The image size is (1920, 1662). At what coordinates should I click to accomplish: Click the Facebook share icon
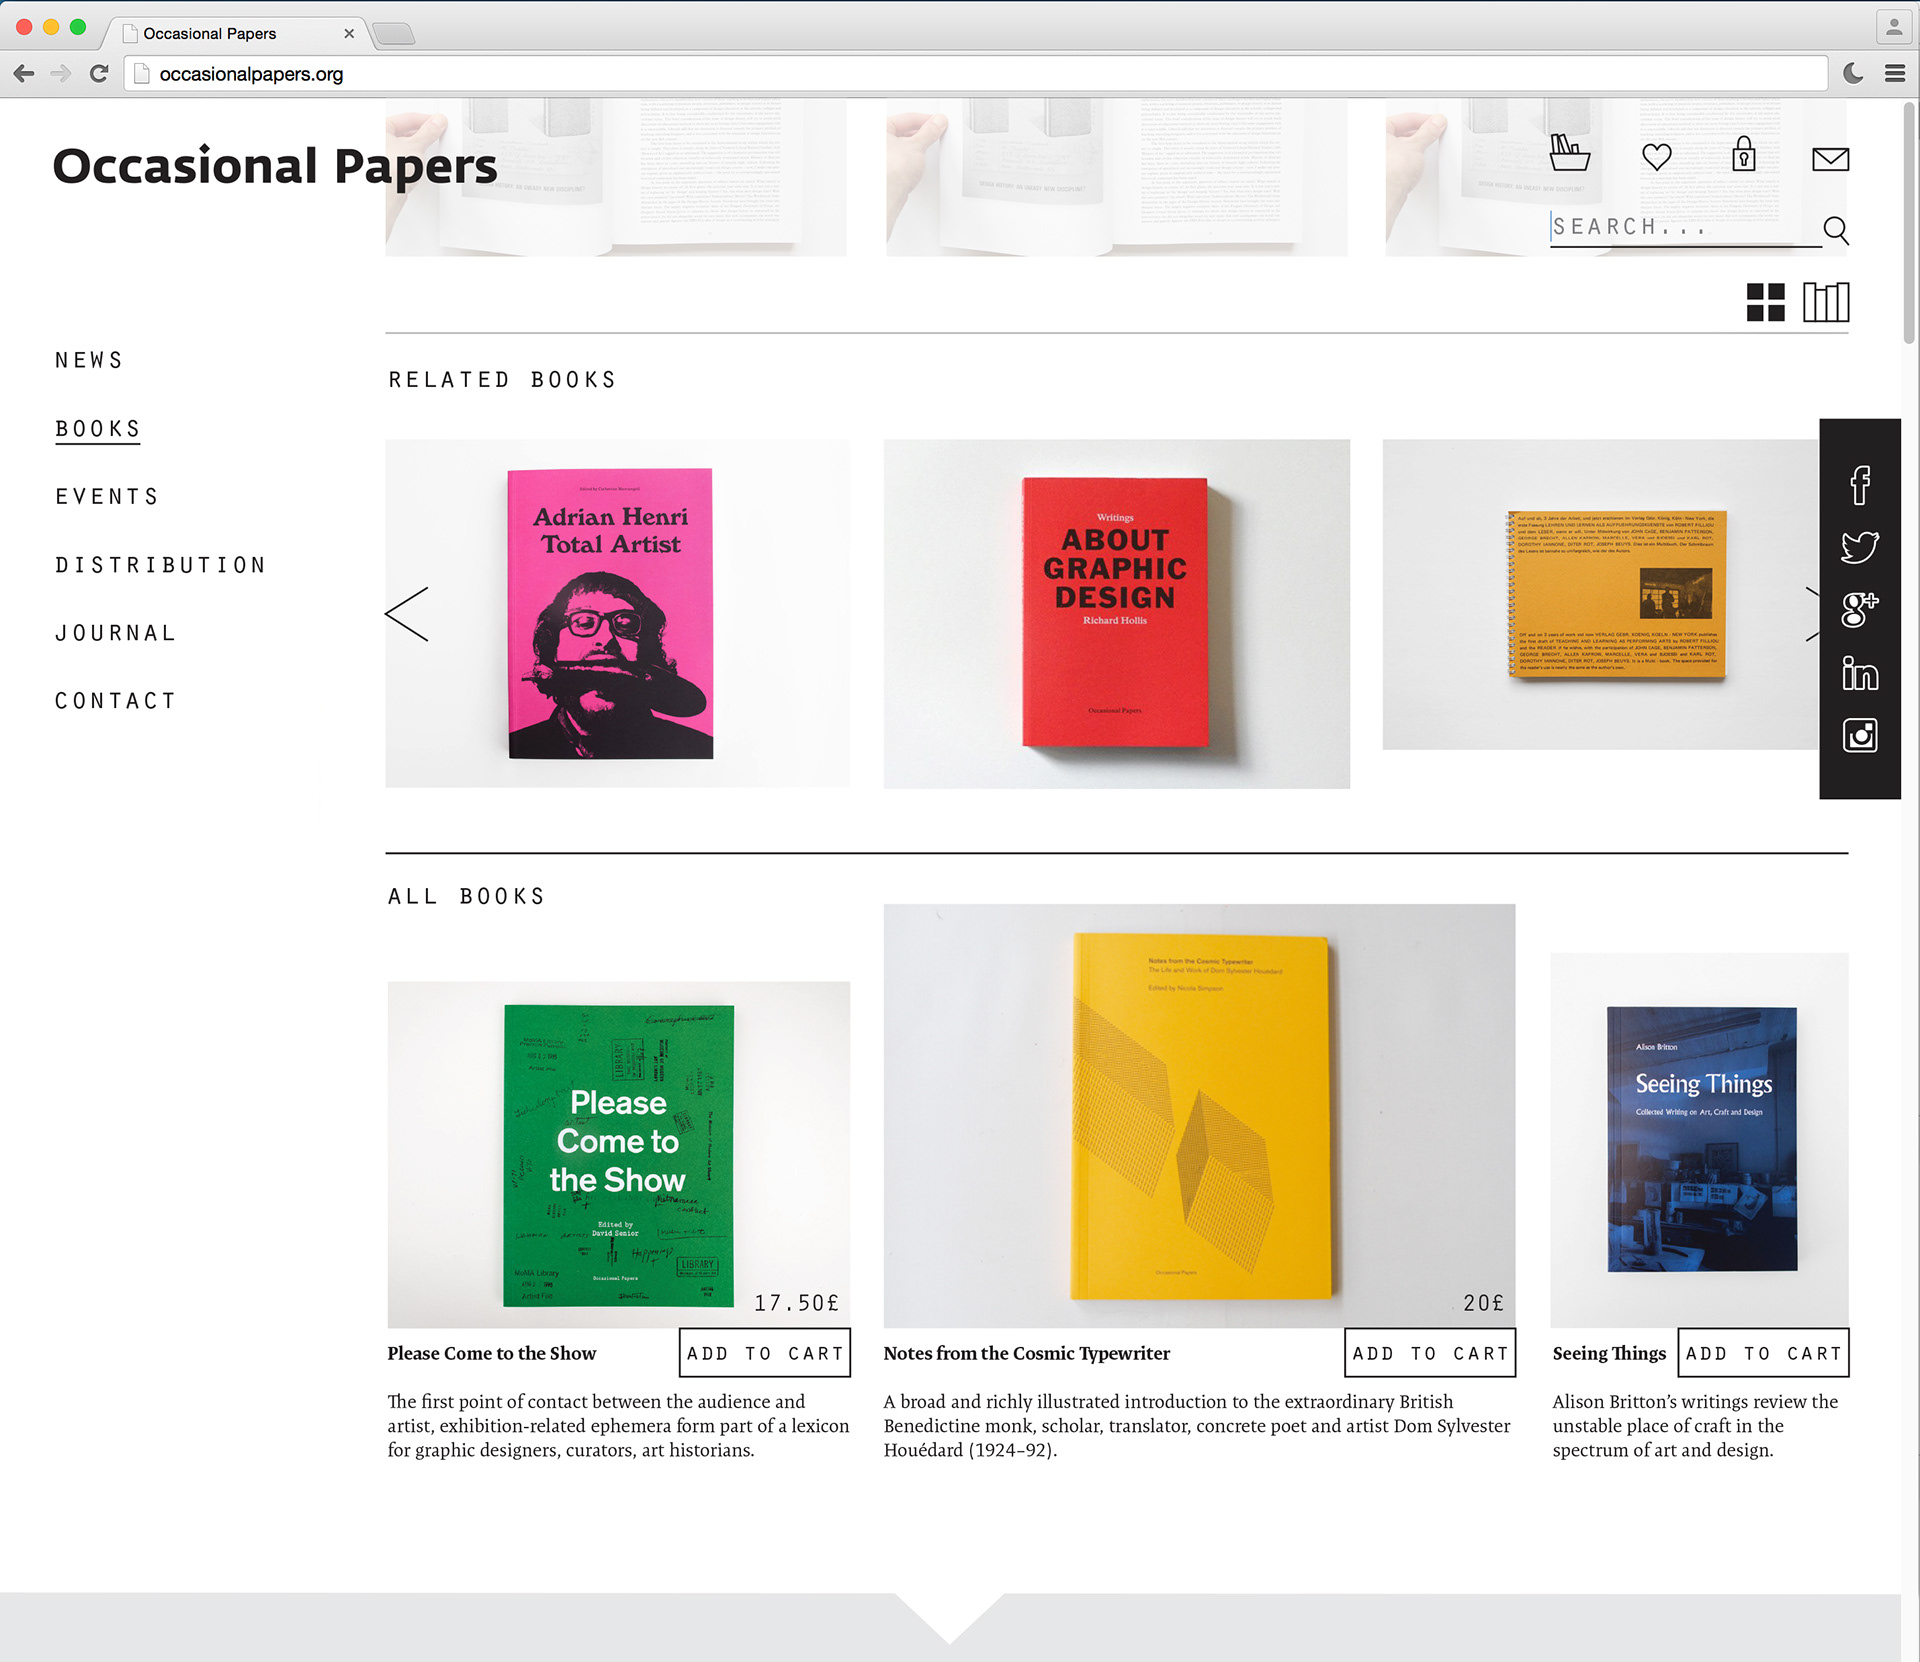click(1859, 485)
